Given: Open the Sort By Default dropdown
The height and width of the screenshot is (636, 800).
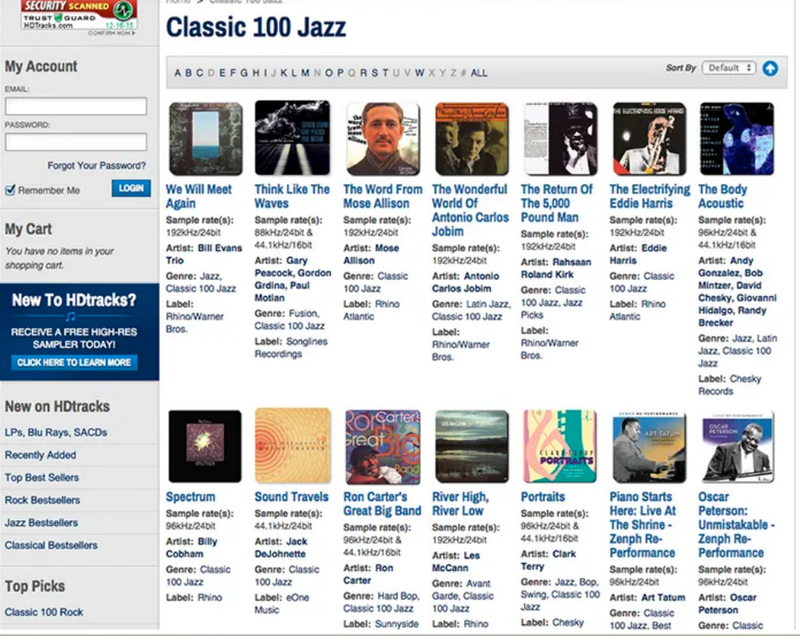Looking at the screenshot, I should 729,68.
